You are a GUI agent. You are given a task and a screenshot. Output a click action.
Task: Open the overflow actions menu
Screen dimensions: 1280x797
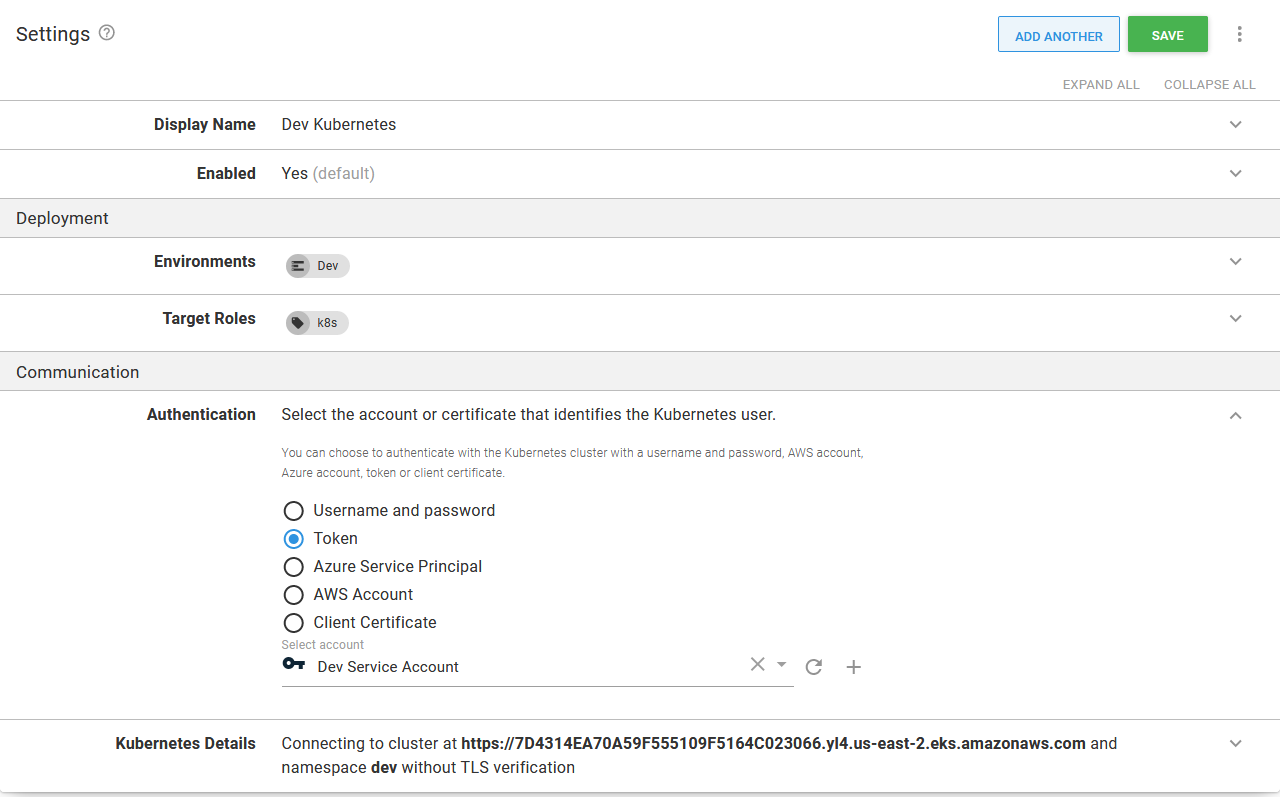[x=1239, y=33]
